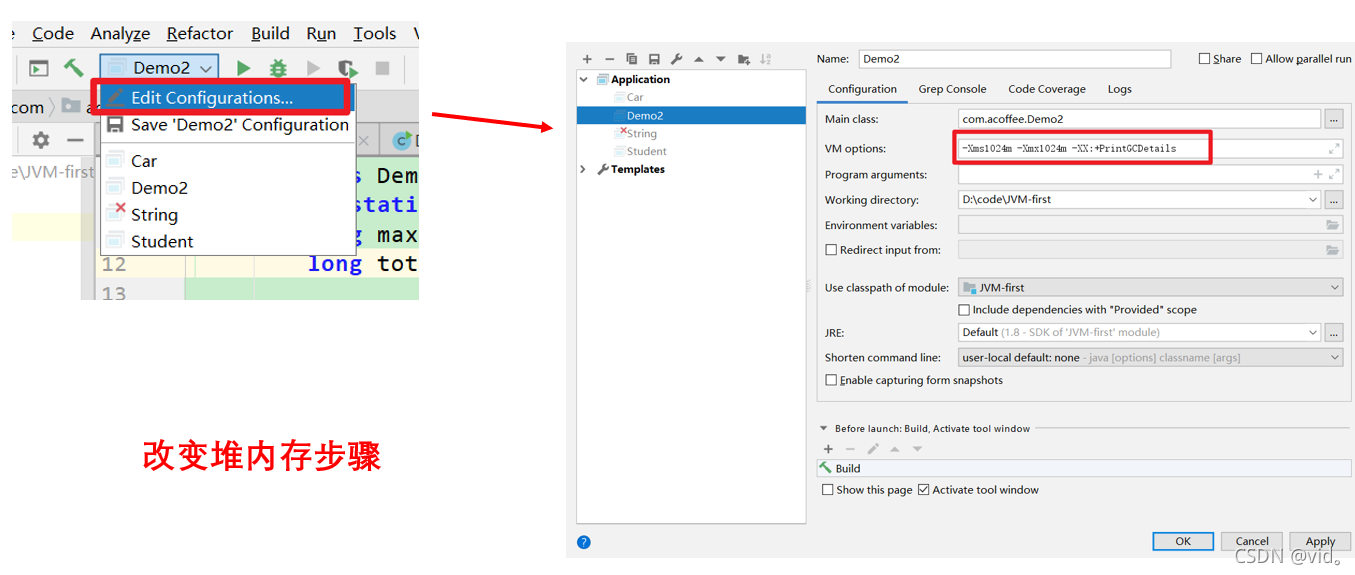Screen dimensions: 1355x575
Task: Click the grayed-out run icon after the bug
Action: pos(313,68)
